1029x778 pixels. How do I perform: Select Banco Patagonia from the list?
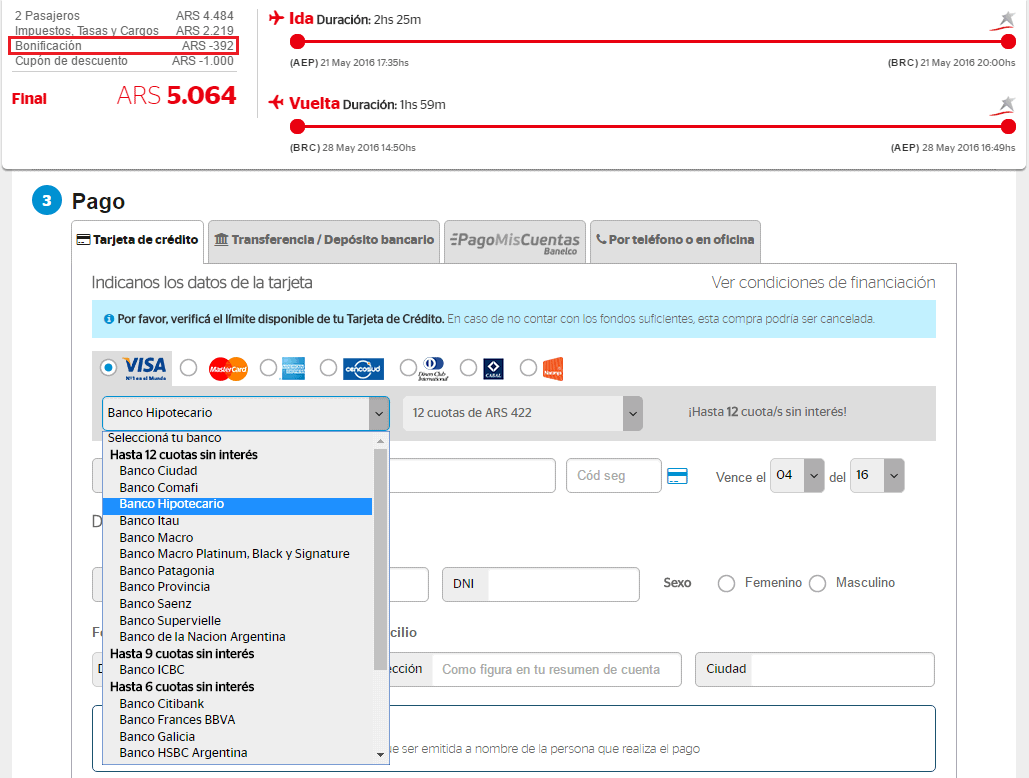pos(238,571)
